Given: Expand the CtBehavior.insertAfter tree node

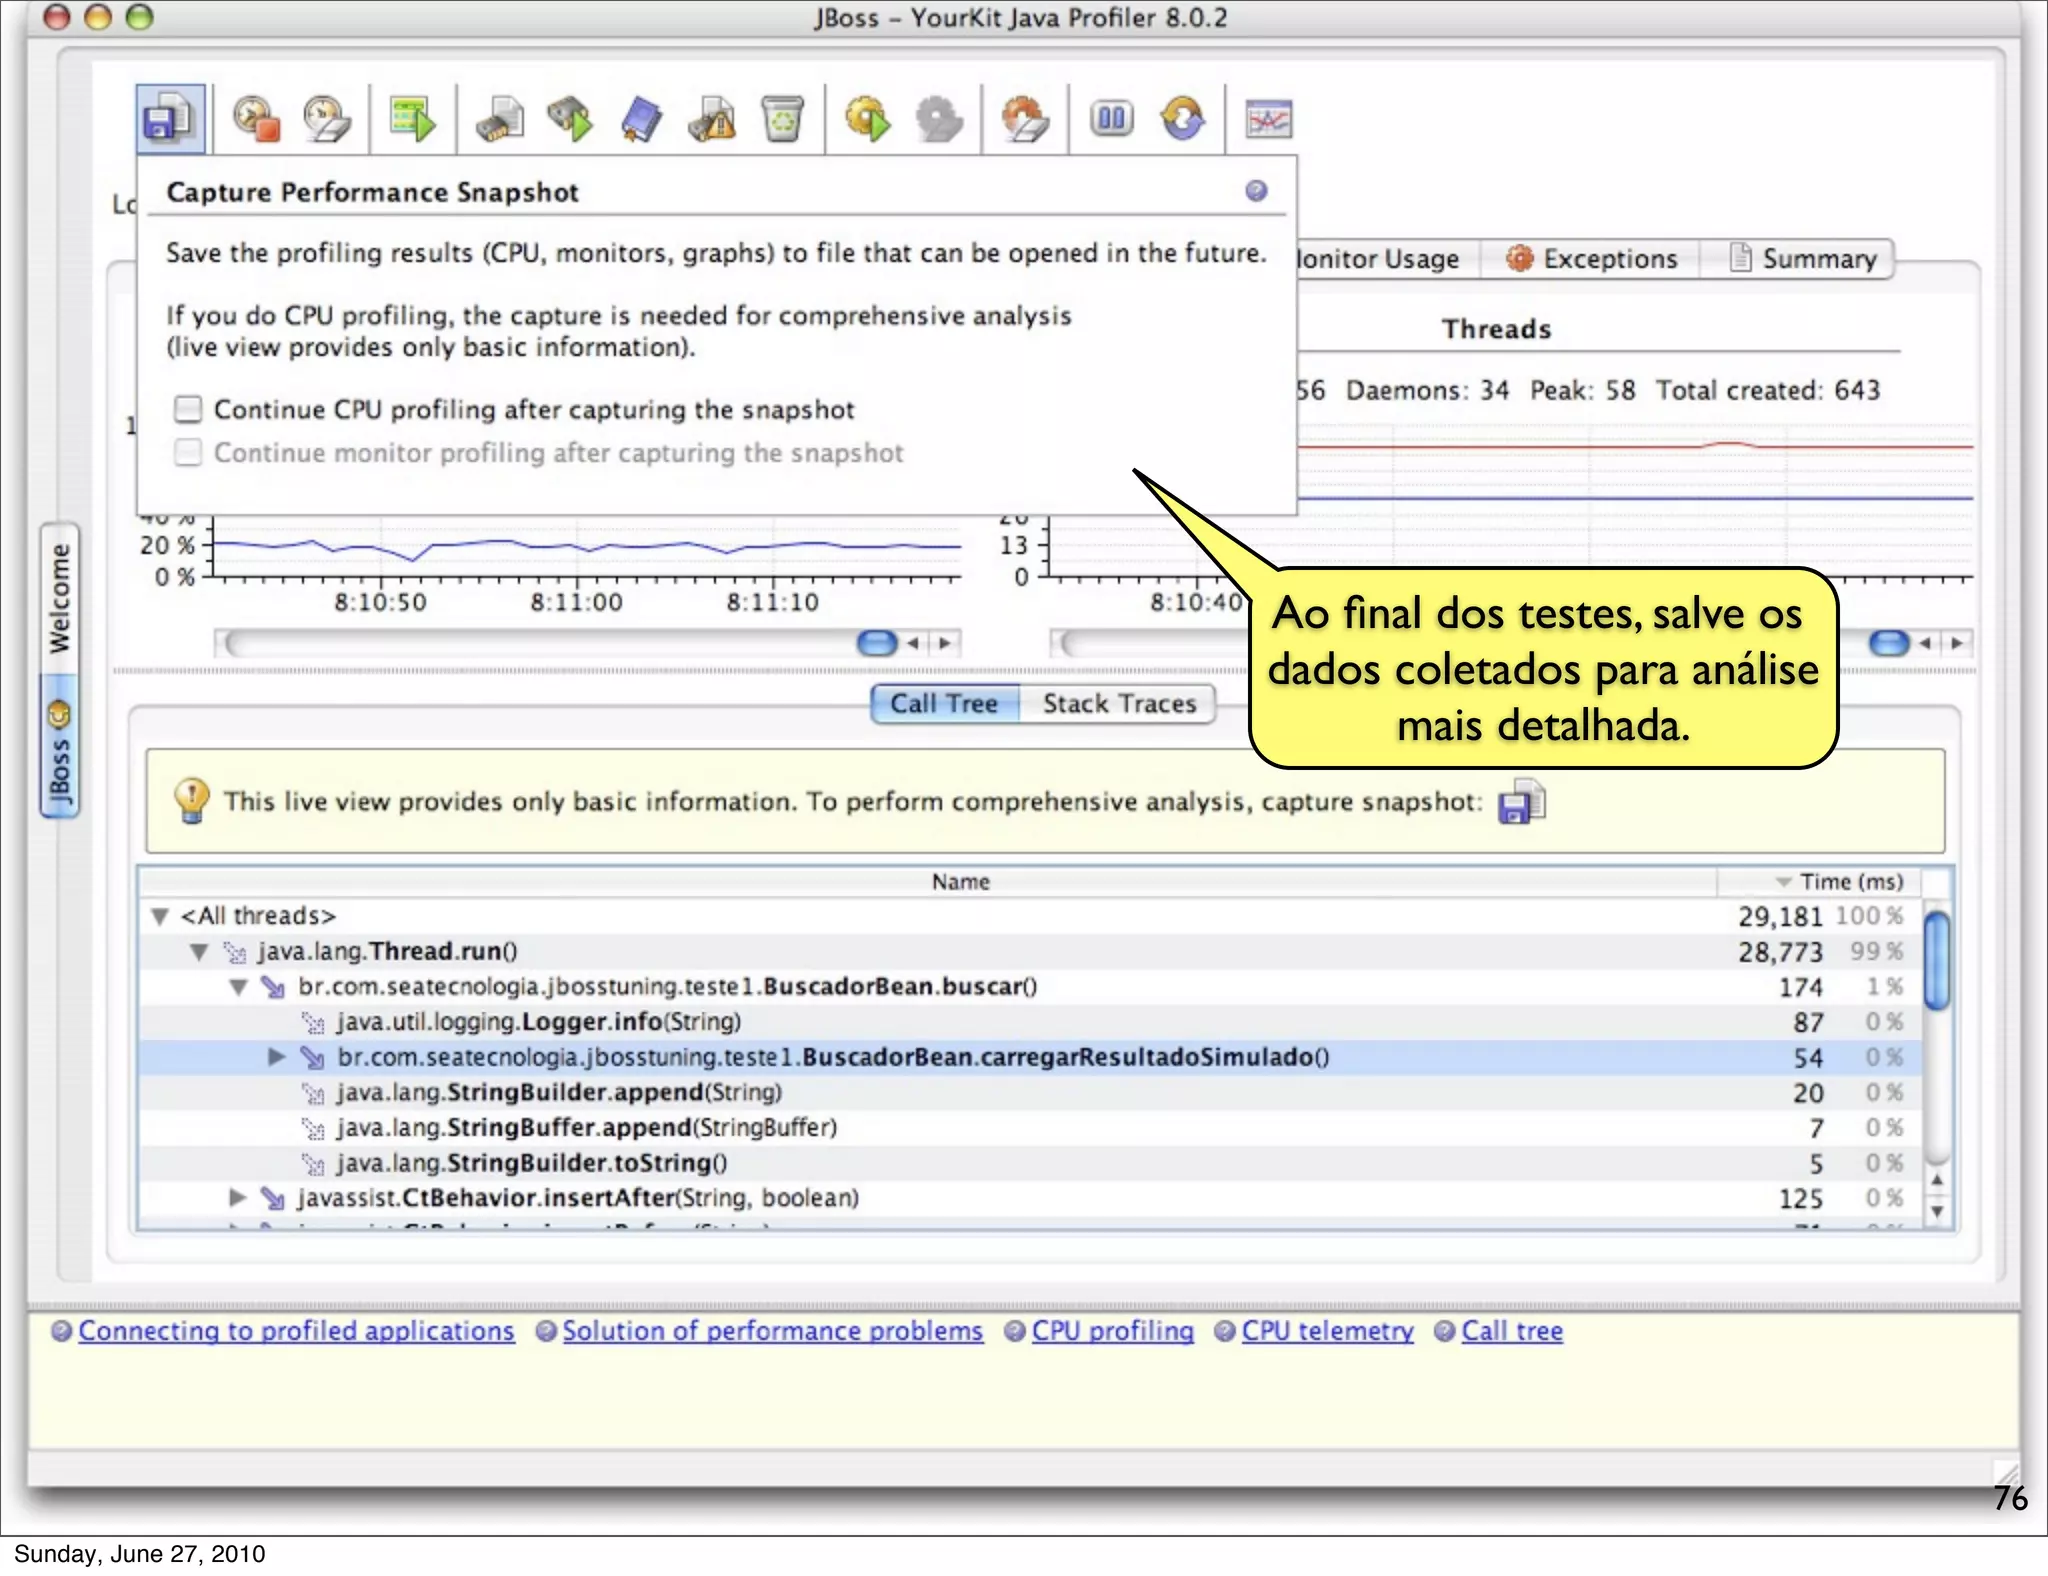Looking at the screenshot, I should coord(237,1197).
